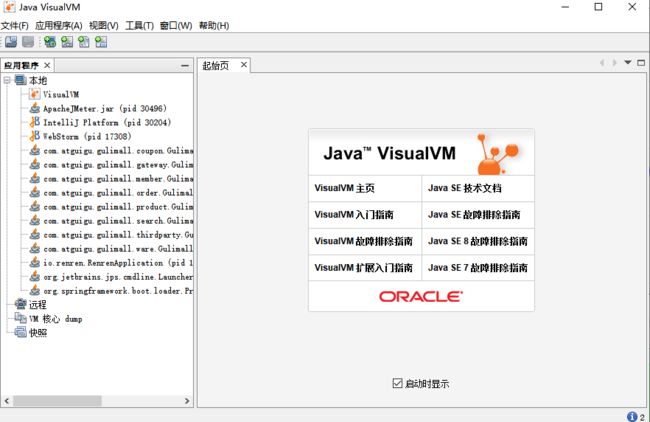Toggle the 启动时显示 checkbox
650x422 pixels.
coord(397,383)
